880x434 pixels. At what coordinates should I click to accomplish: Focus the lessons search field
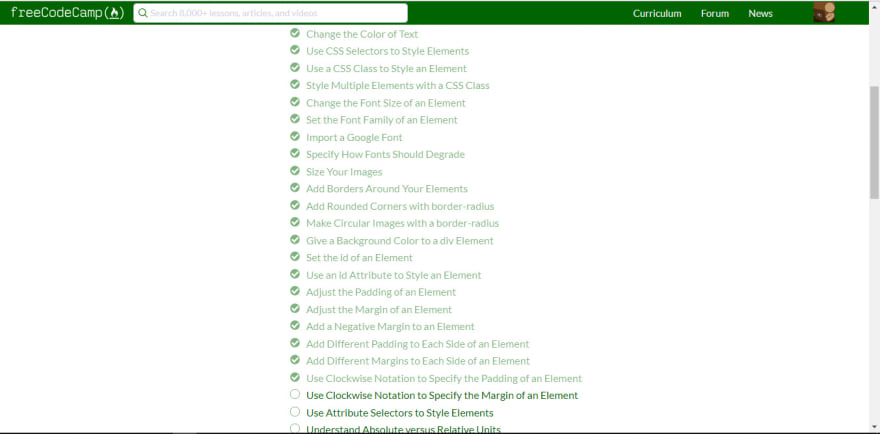click(x=271, y=13)
